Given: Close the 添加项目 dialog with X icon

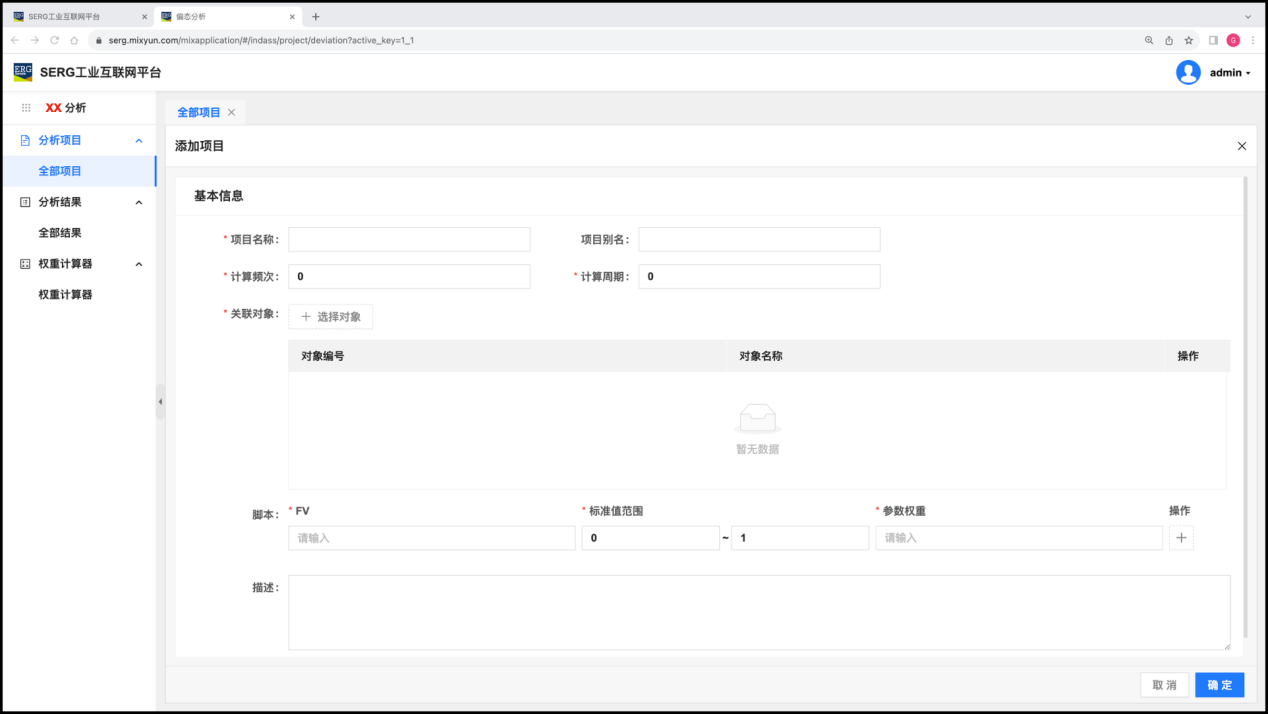Looking at the screenshot, I should pyautogui.click(x=1242, y=146).
